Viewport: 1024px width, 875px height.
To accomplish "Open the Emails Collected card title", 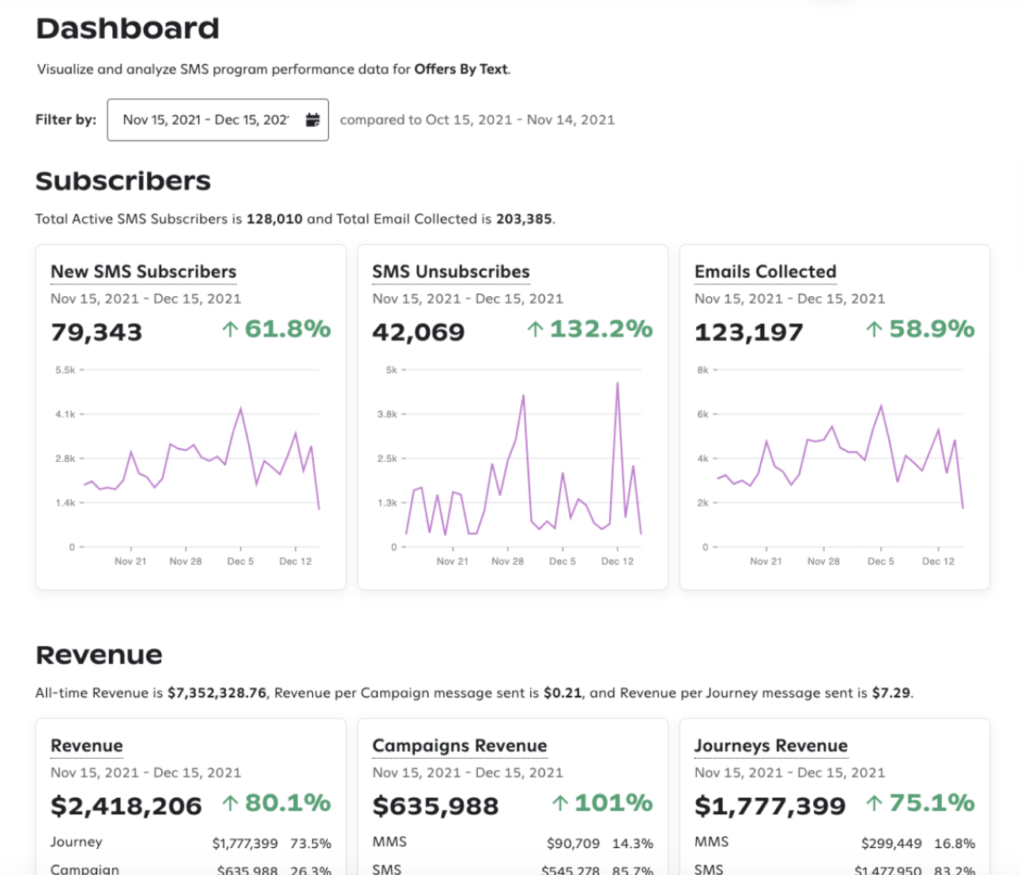I will pos(765,272).
